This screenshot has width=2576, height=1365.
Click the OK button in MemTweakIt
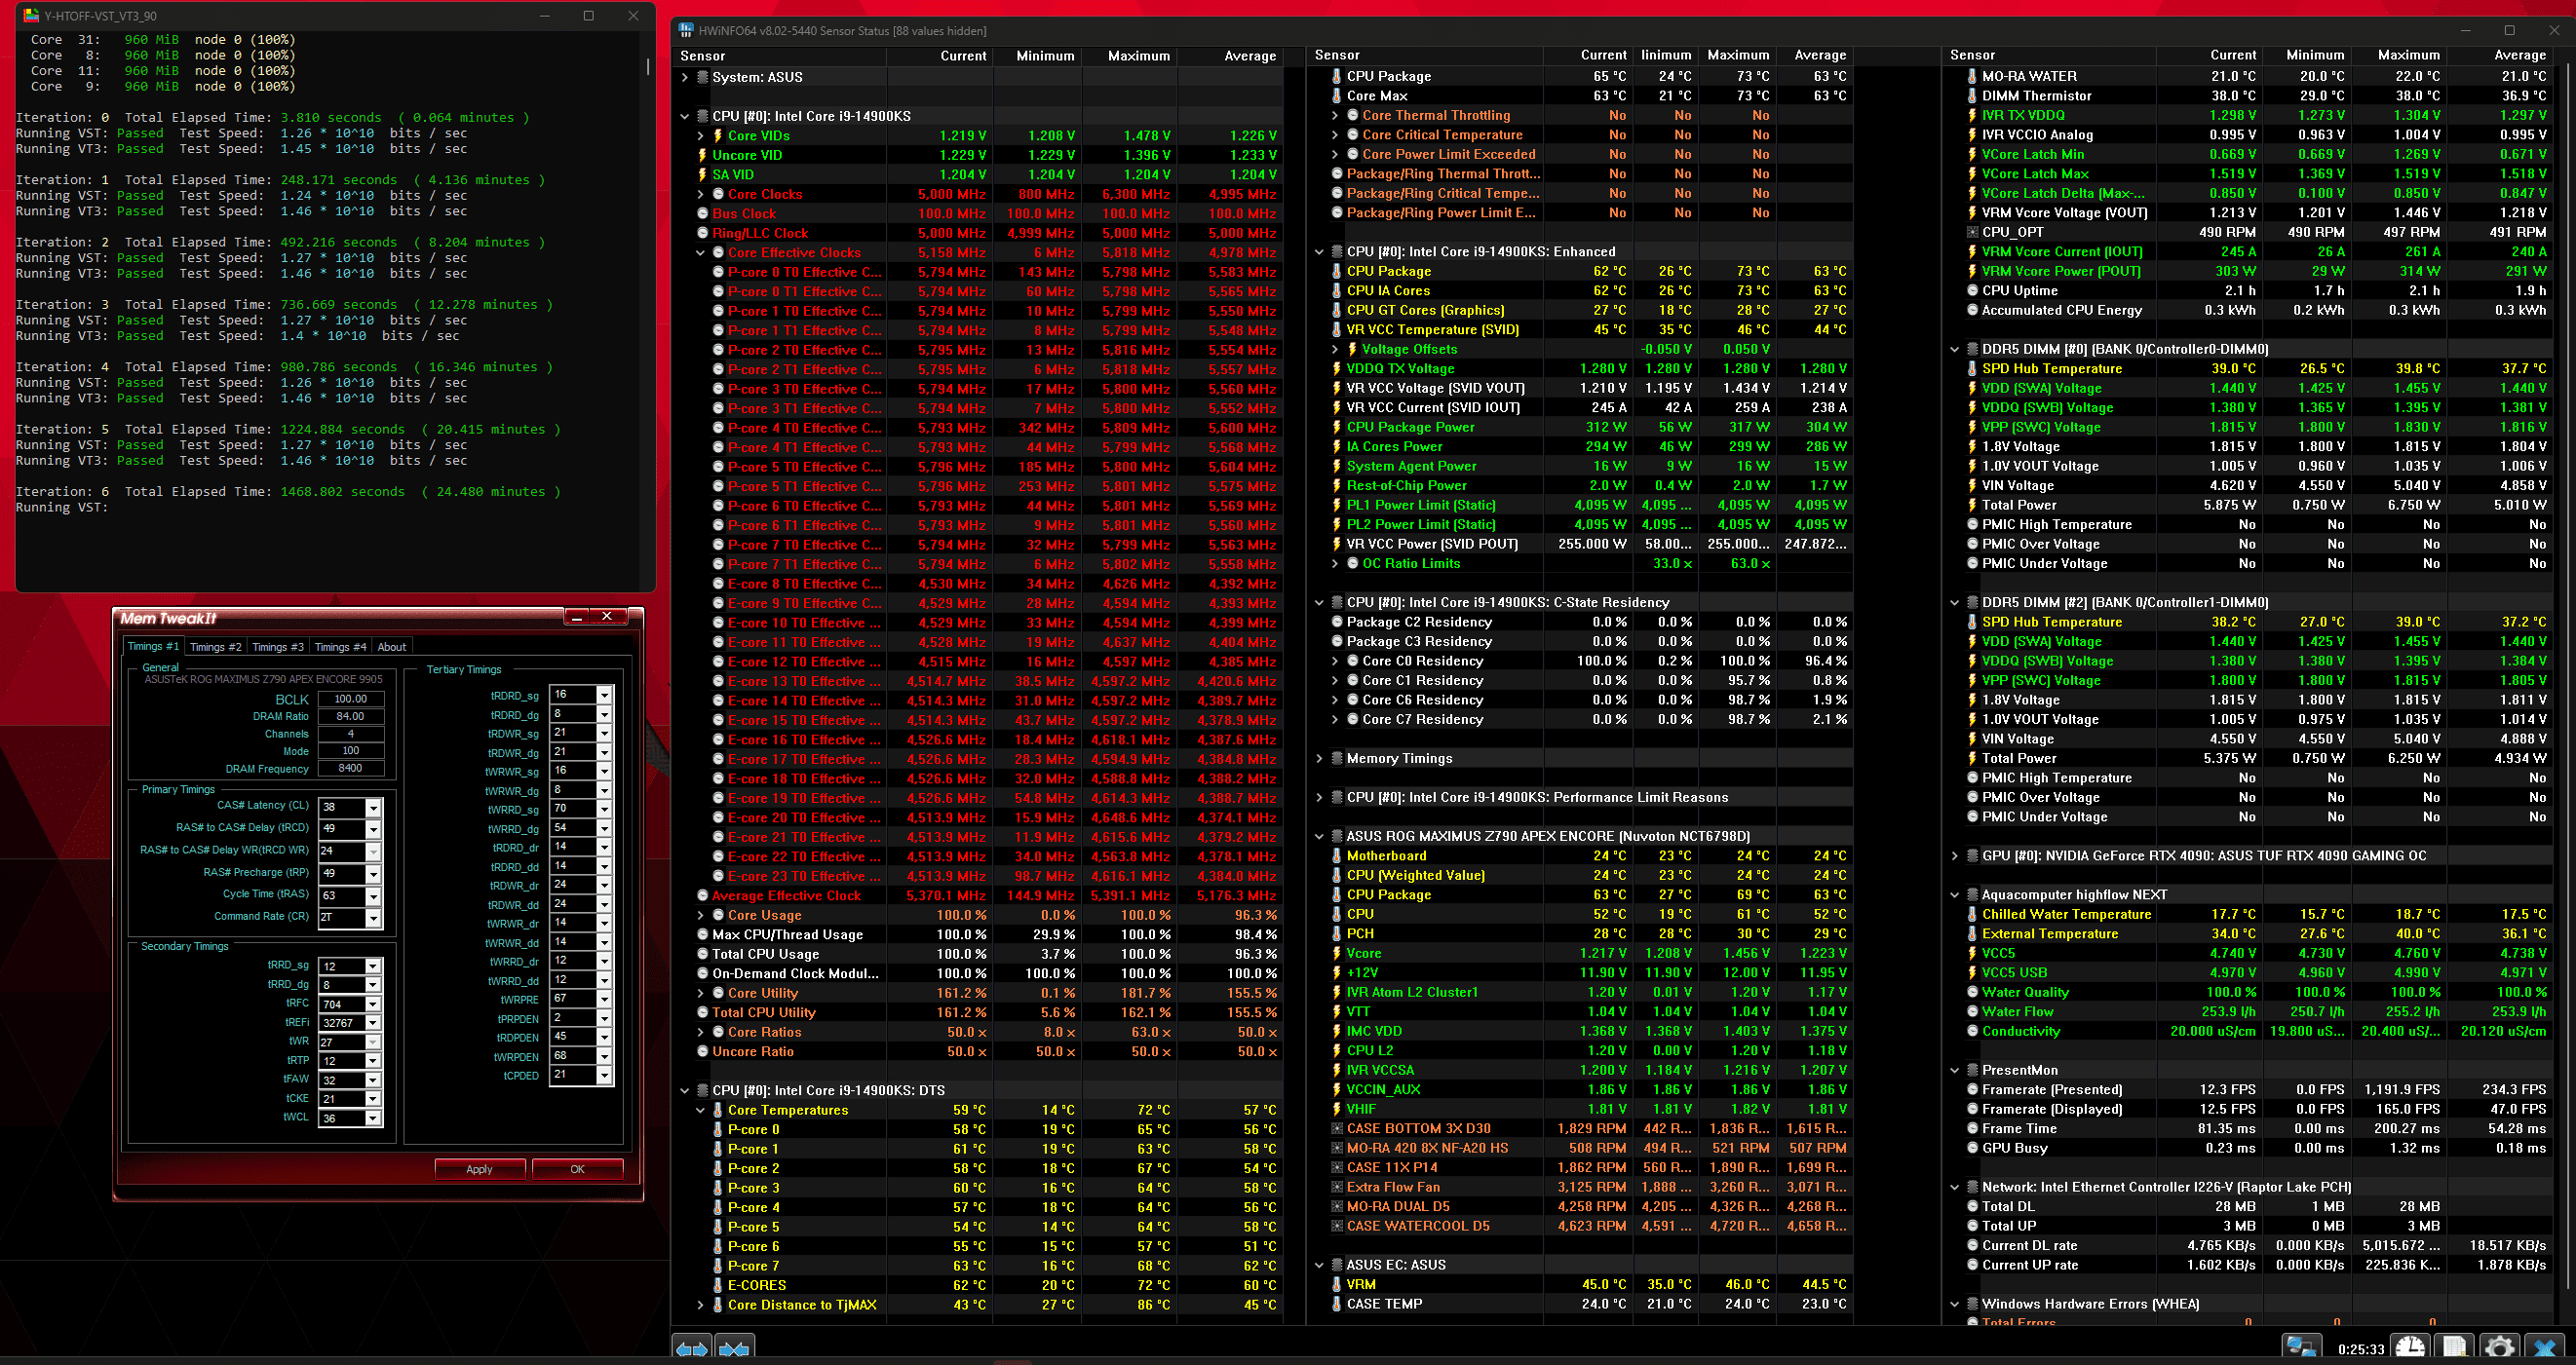coord(577,1169)
